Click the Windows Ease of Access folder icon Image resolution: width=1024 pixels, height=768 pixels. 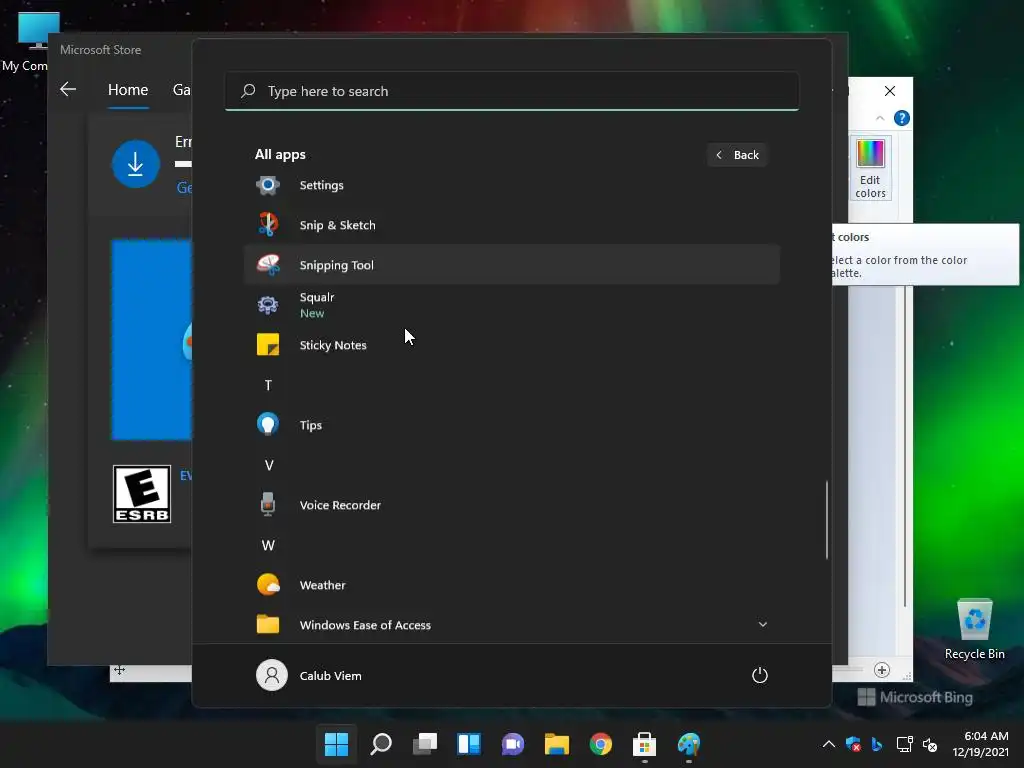point(268,624)
